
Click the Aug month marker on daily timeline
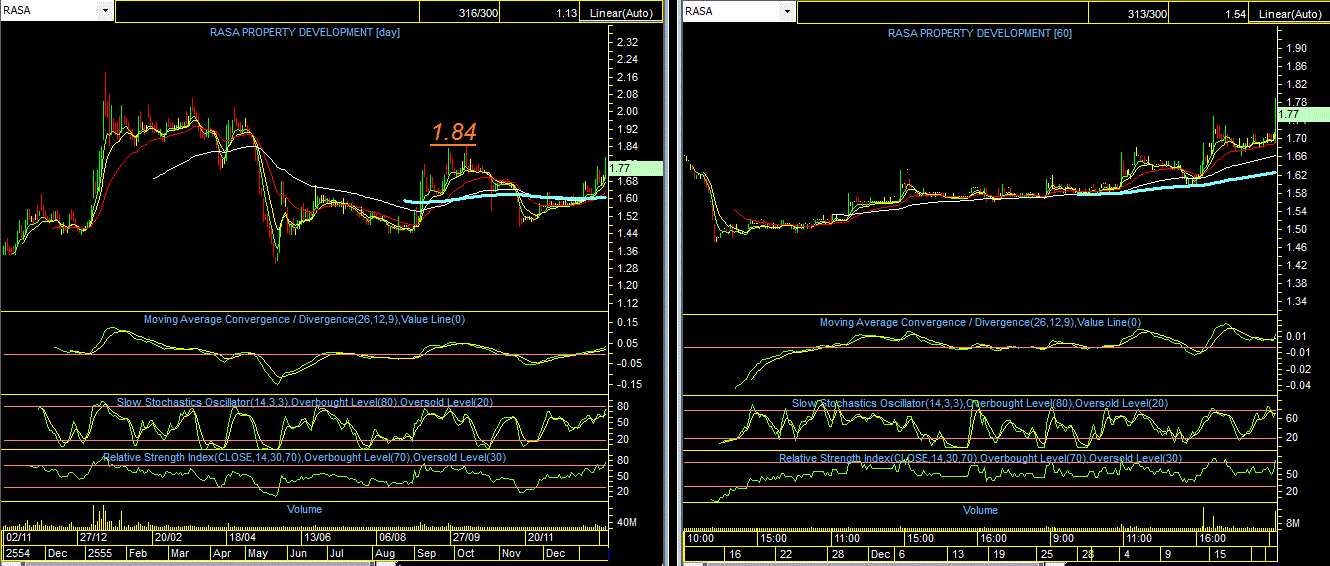[x=385, y=552]
